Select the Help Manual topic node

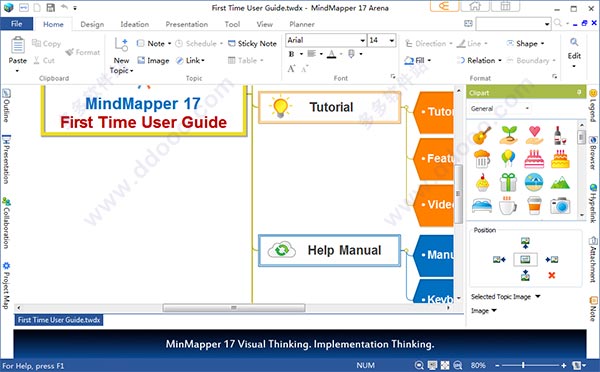[330, 251]
